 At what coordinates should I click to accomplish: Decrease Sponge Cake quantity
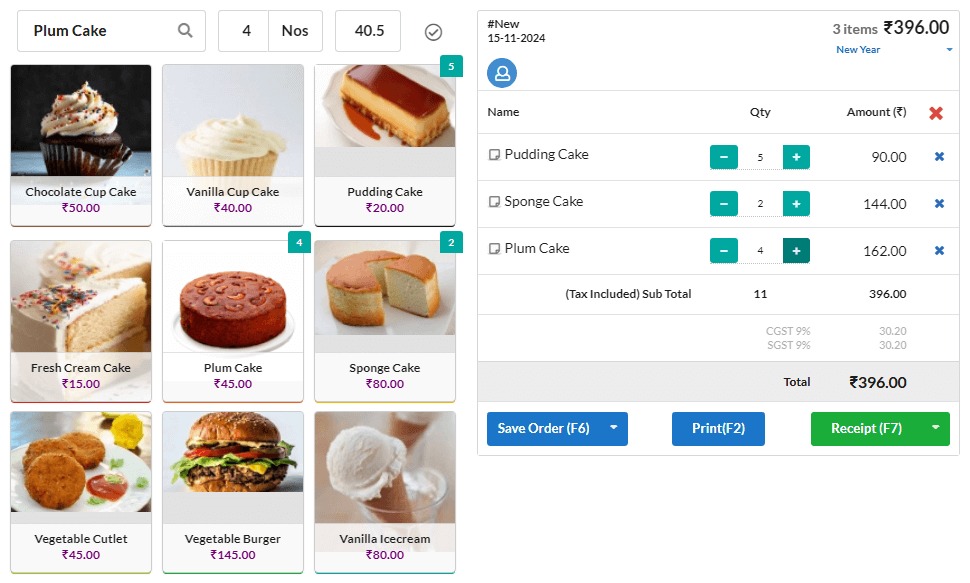(x=723, y=204)
